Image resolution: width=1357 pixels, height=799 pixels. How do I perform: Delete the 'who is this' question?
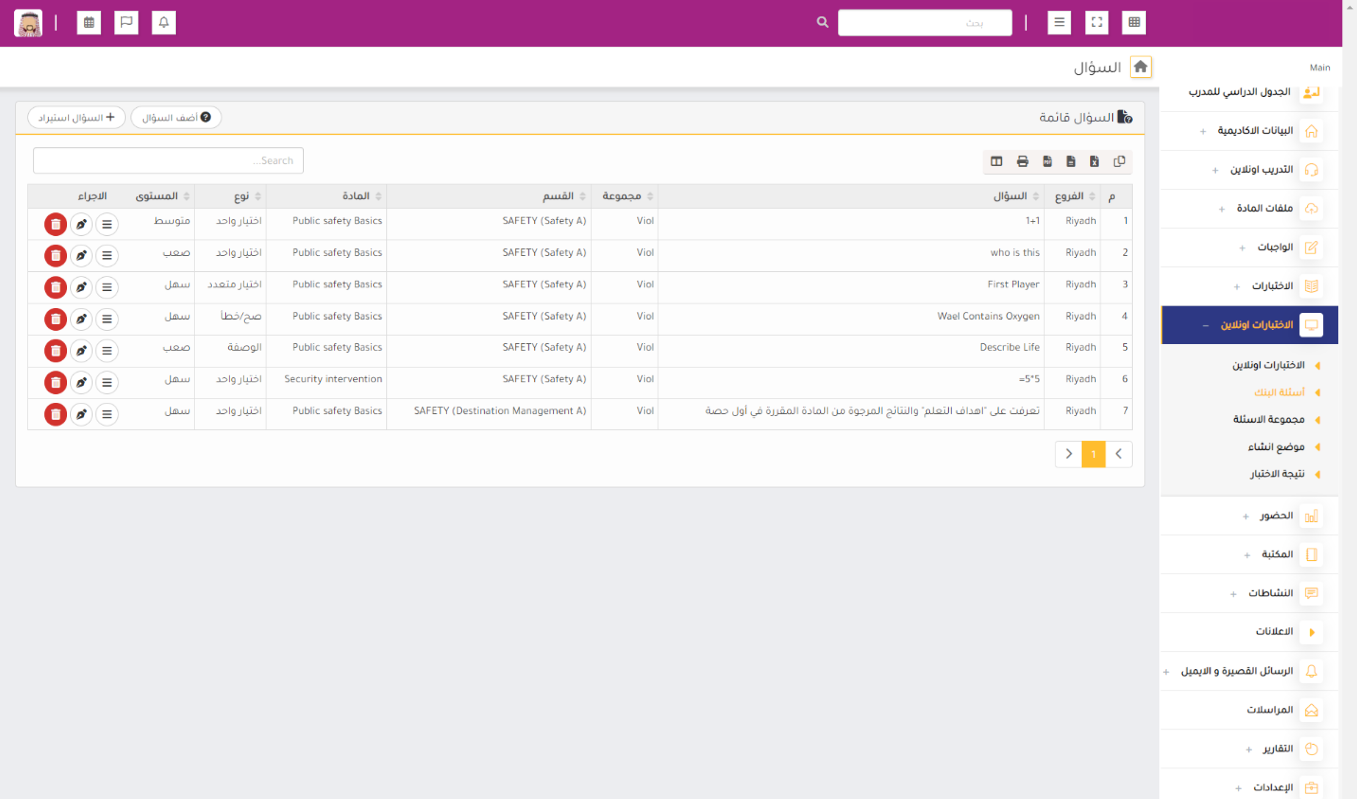[56, 255]
